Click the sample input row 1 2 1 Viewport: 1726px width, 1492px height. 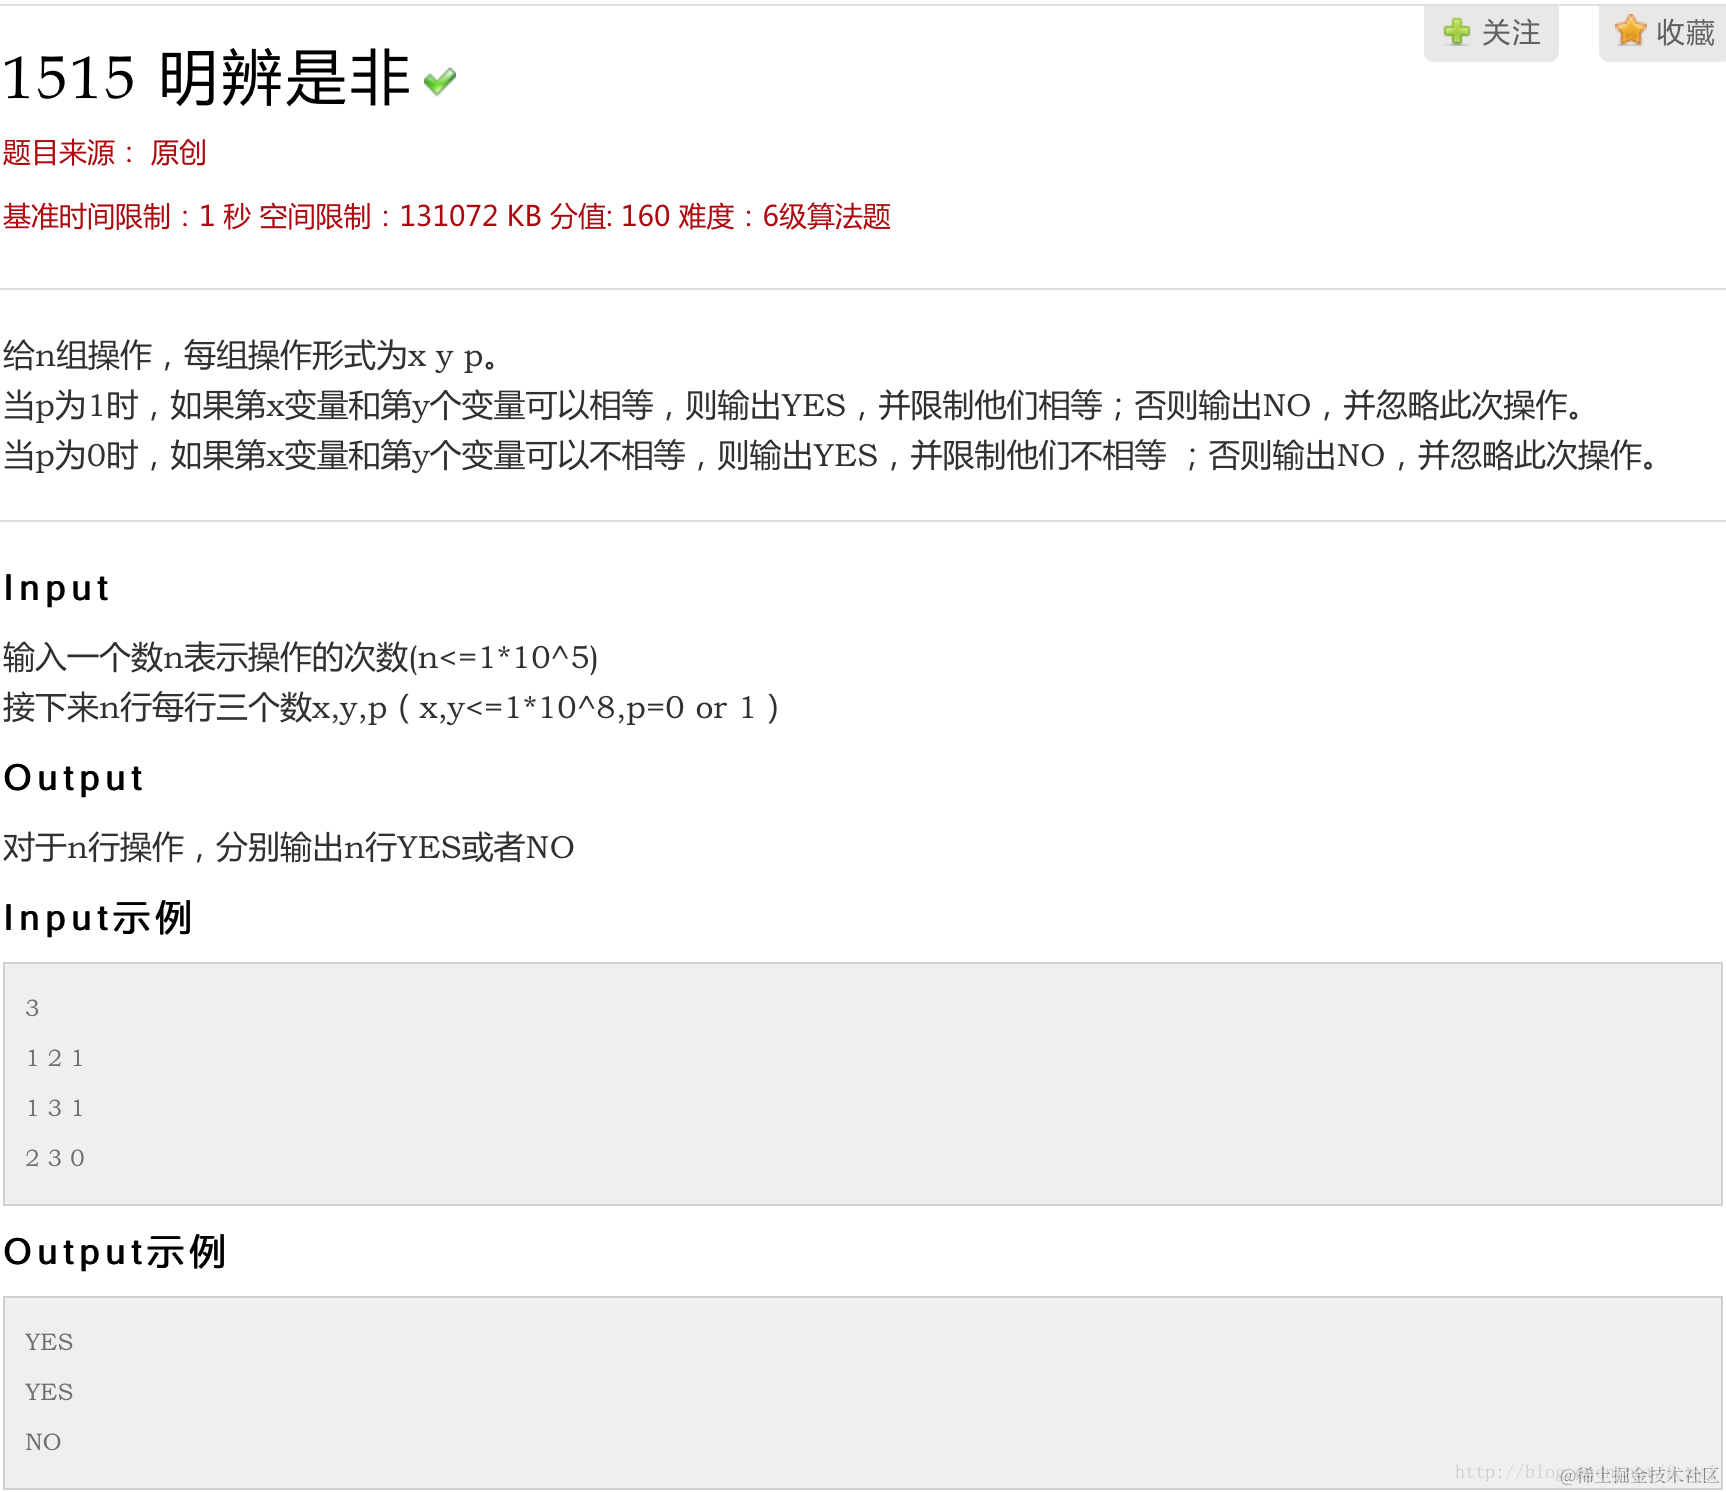pos(55,1058)
